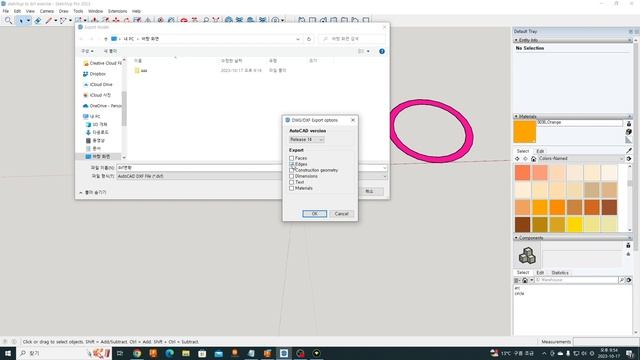Select Dropbox in the navigation pane
Viewport: 640px width, 360px height.
95,74
